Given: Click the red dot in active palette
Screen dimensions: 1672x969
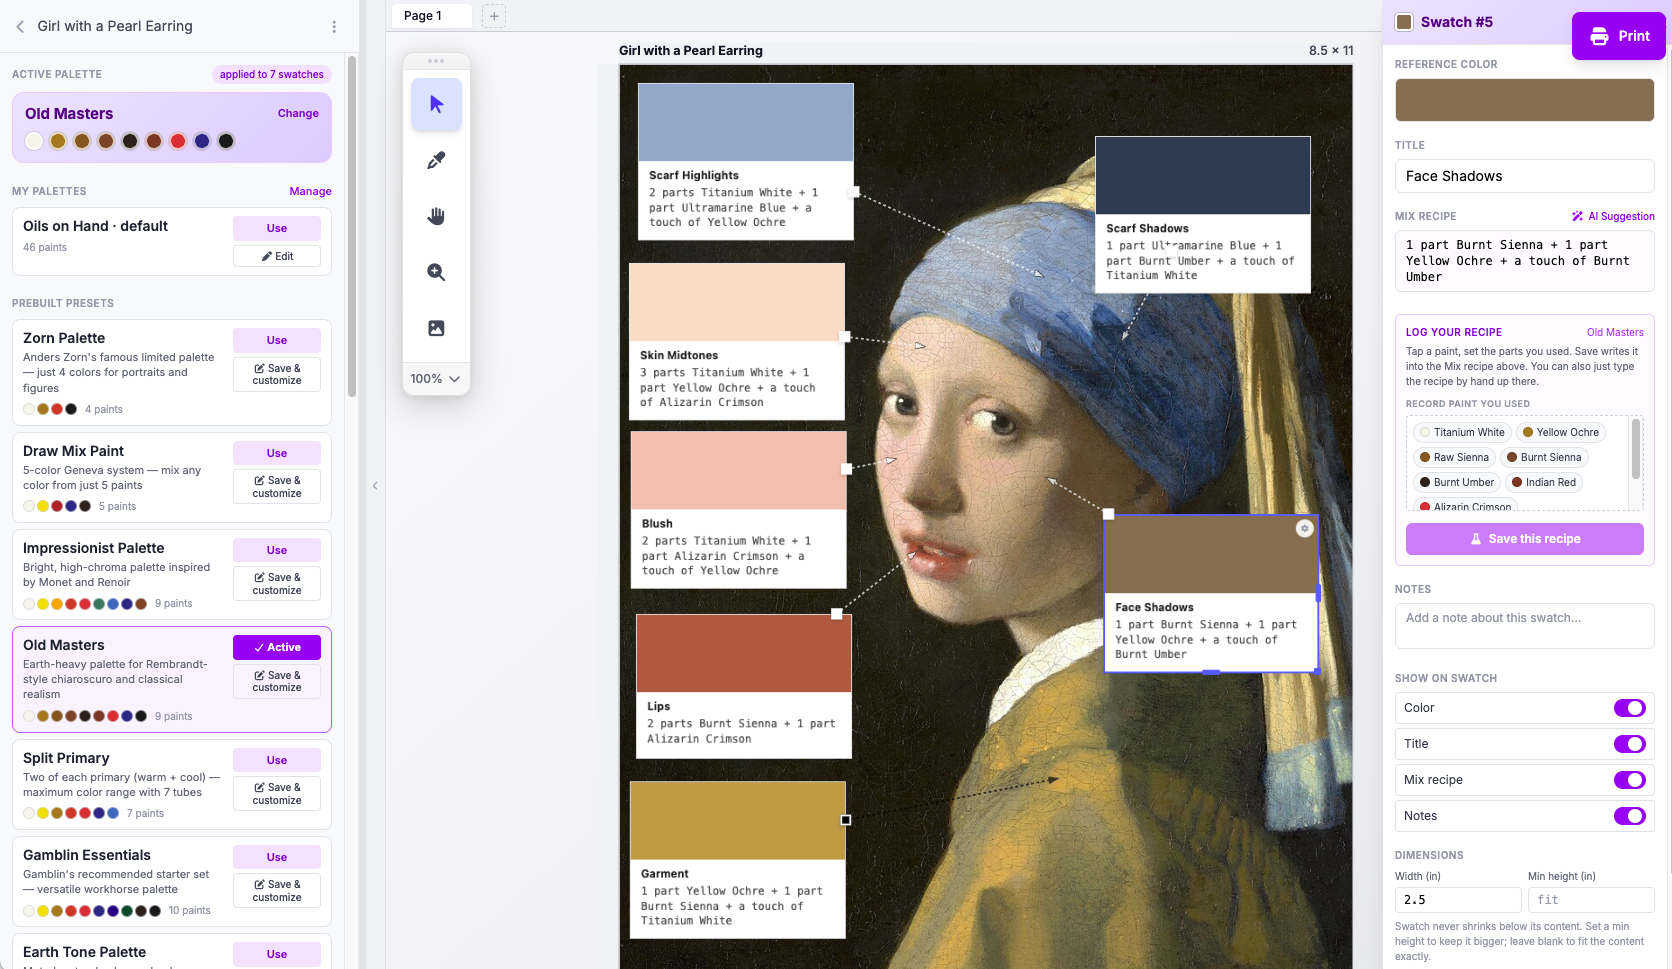Looking at the screenshot, I should [178, 141].
